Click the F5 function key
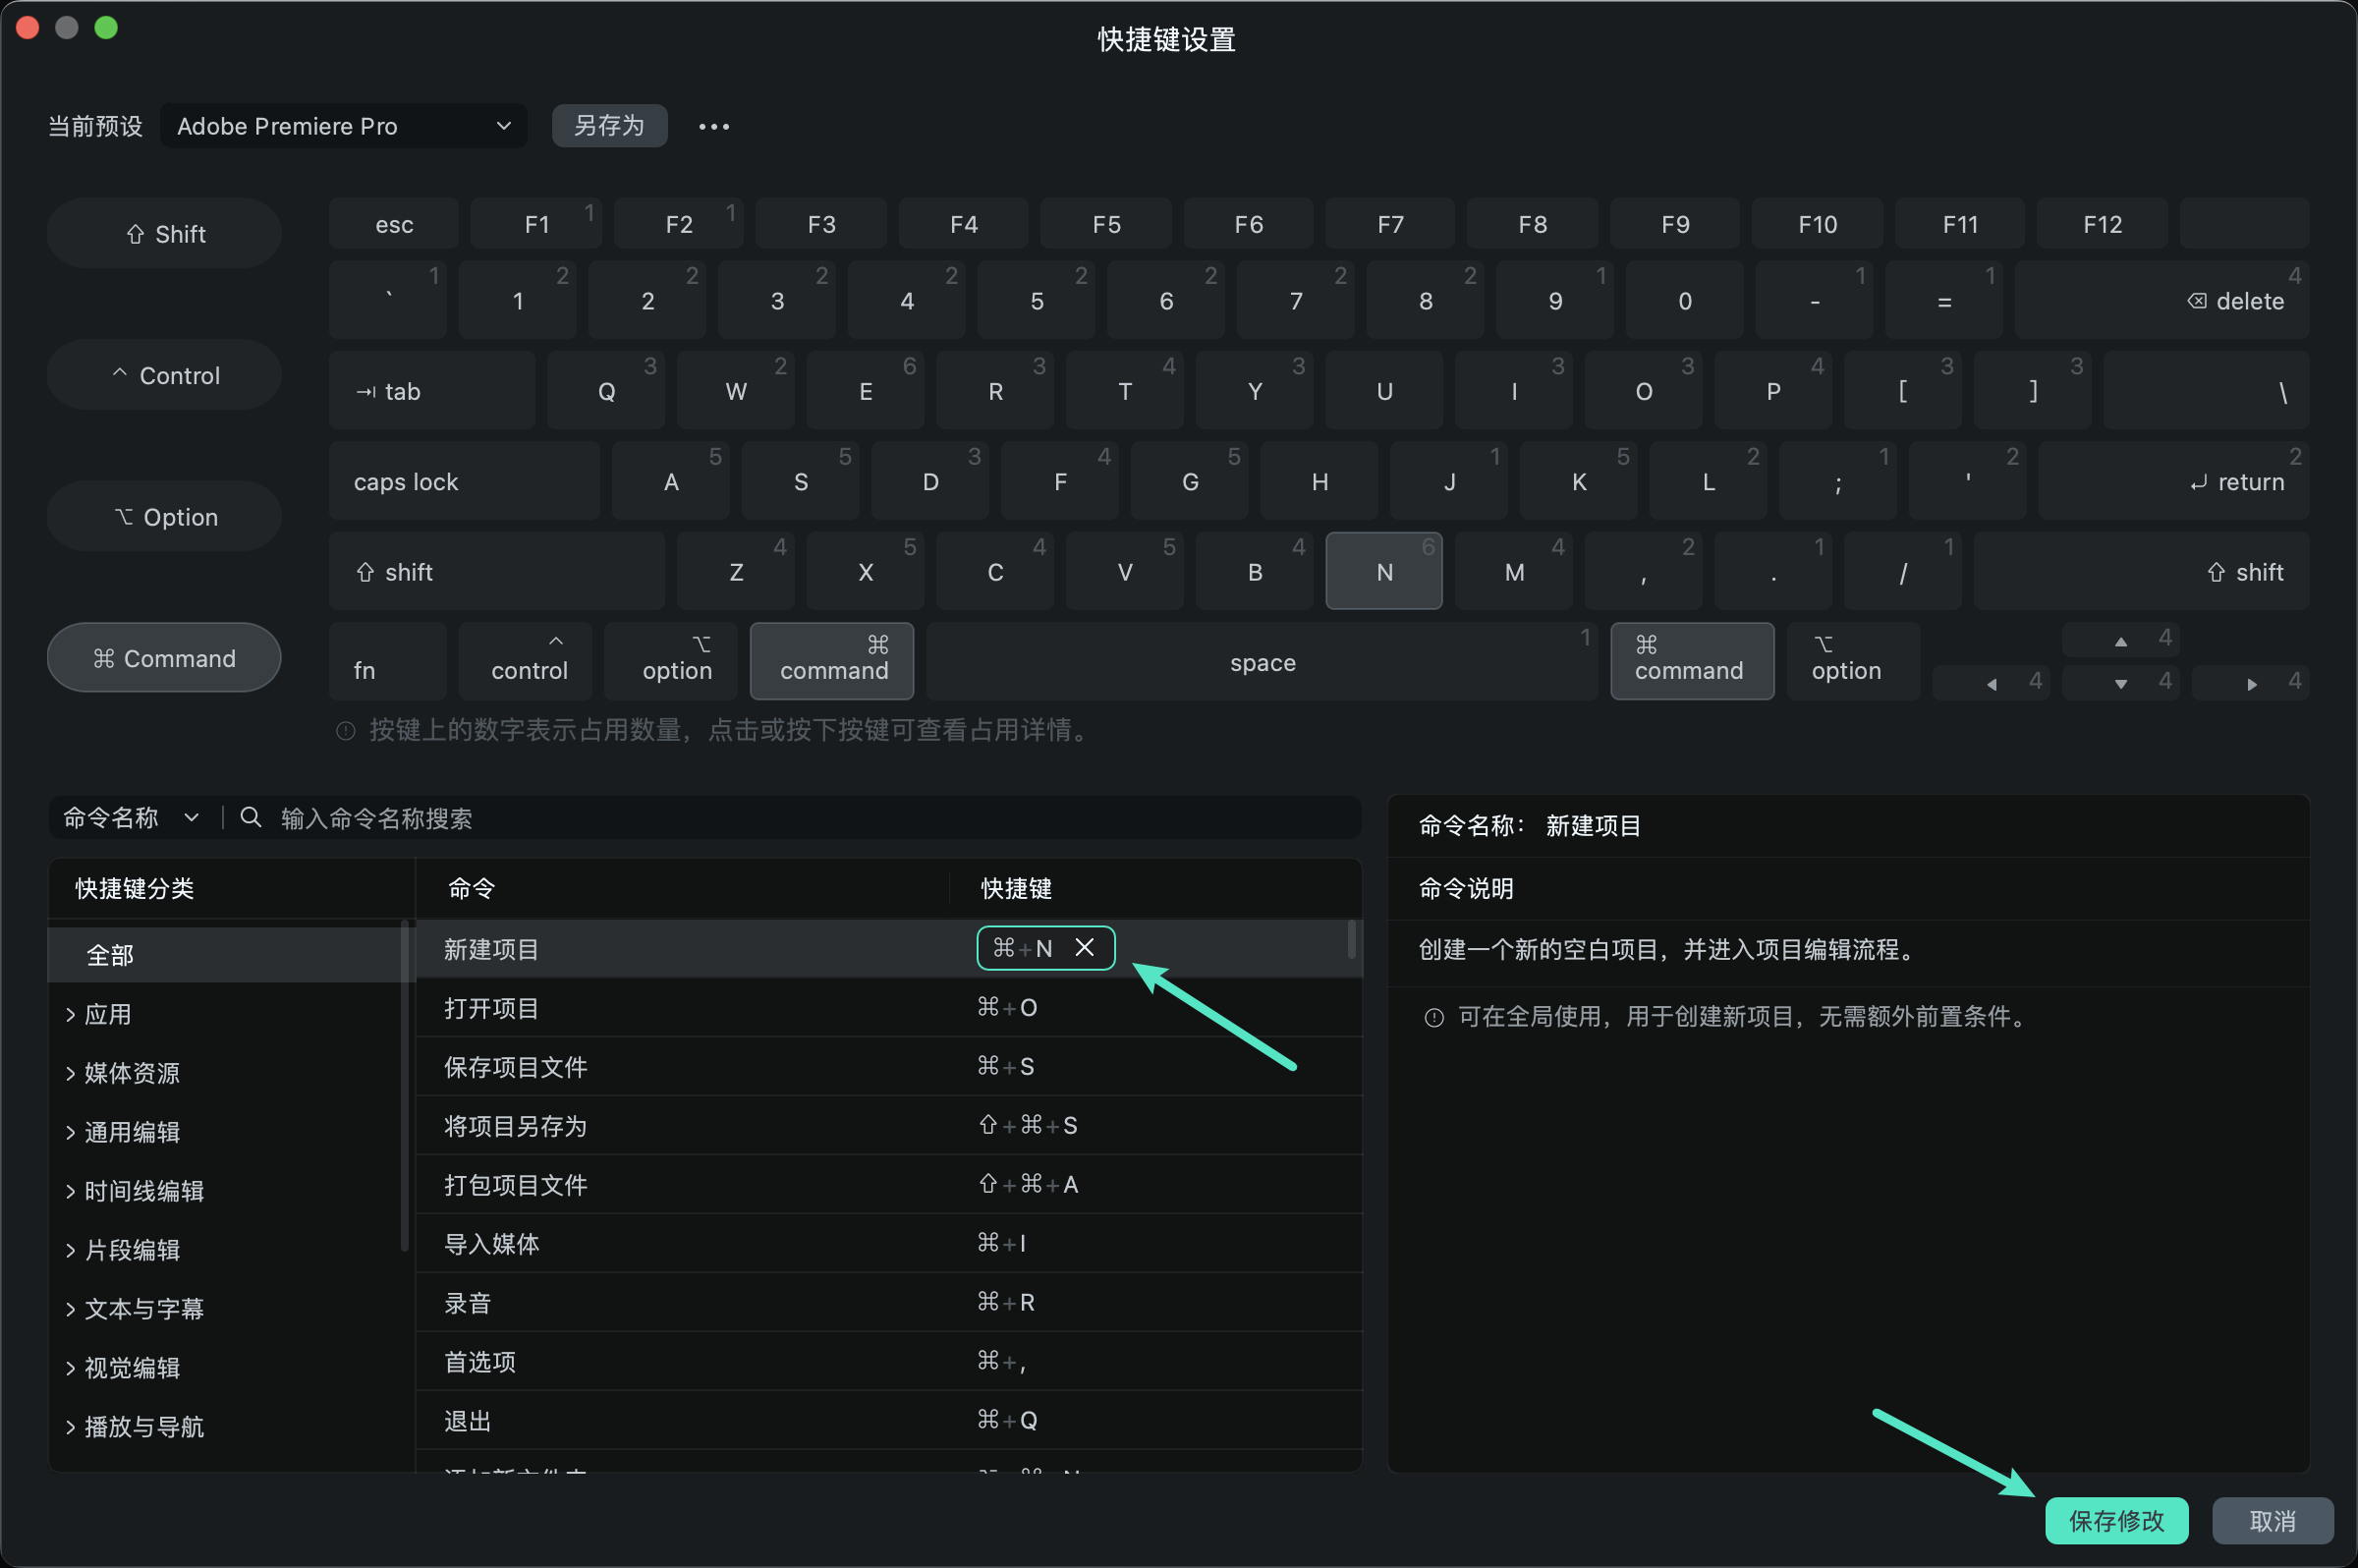This screenshot has width=2358, height=1568. tap(1106, 224)
